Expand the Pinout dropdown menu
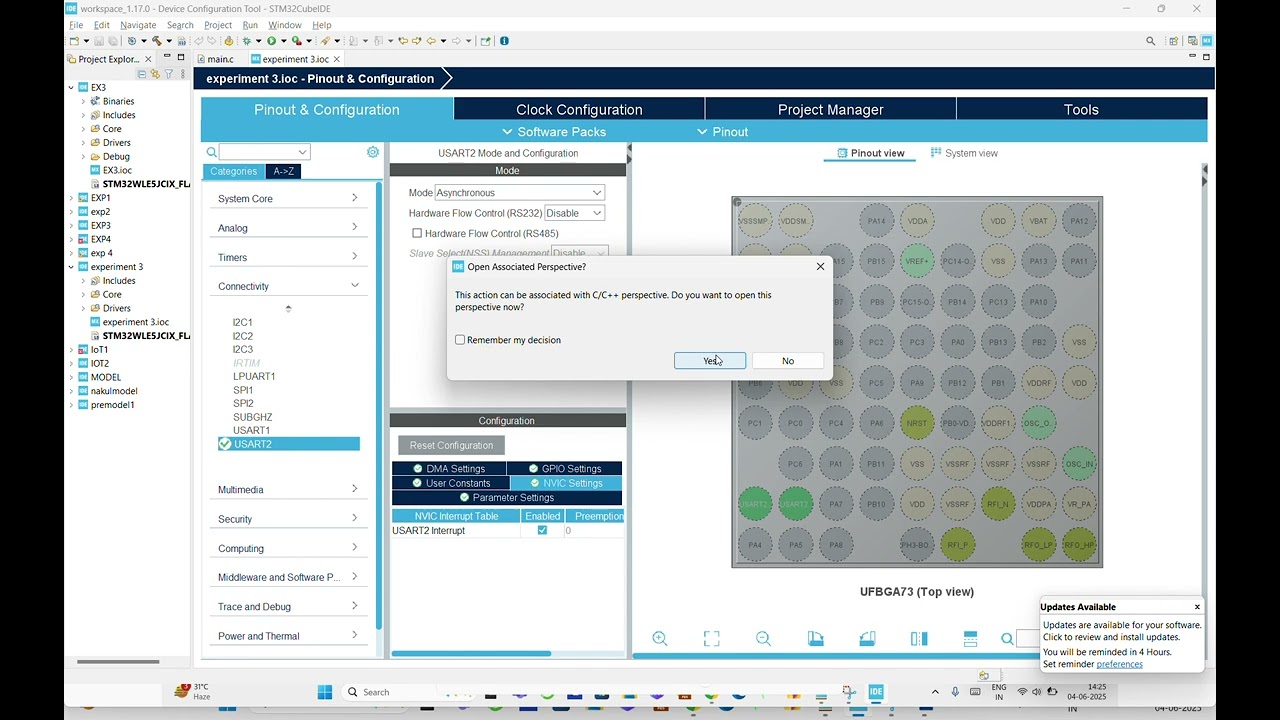Screen dimensions: 1280x720 coord(722,132)
